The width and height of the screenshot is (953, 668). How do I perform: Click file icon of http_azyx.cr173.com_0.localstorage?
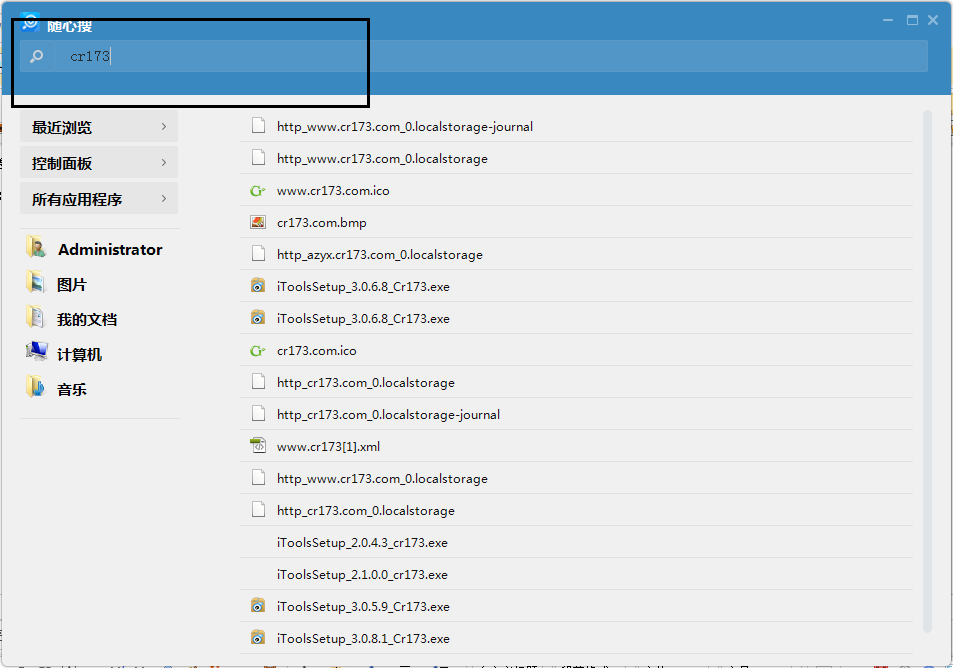tap(258, 253)
